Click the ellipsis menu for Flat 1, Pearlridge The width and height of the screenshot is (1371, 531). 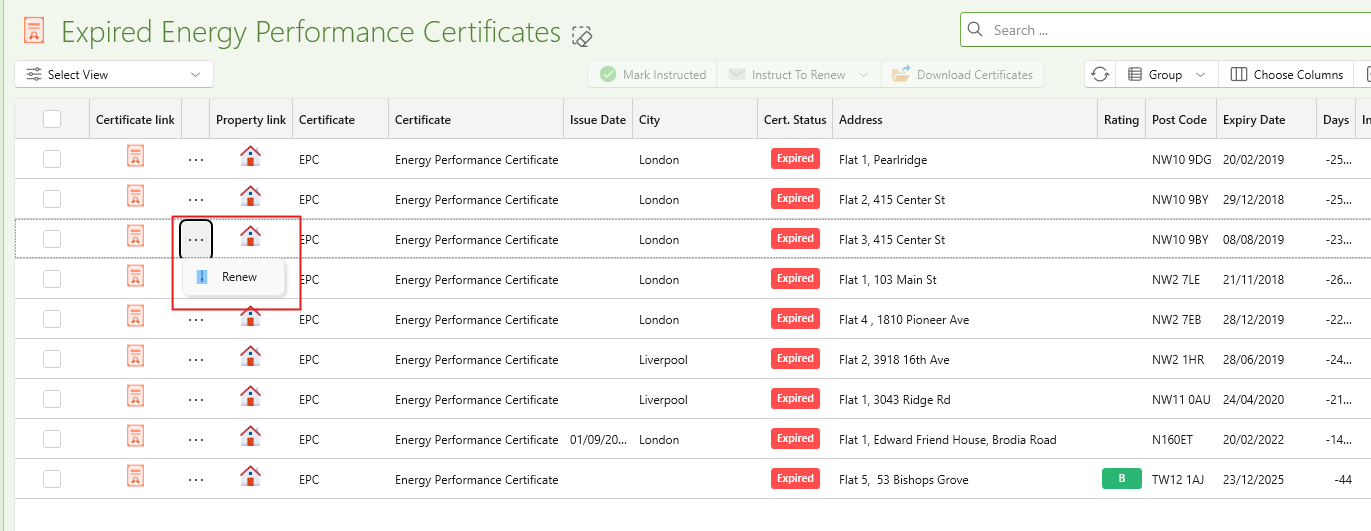(196, 160)
